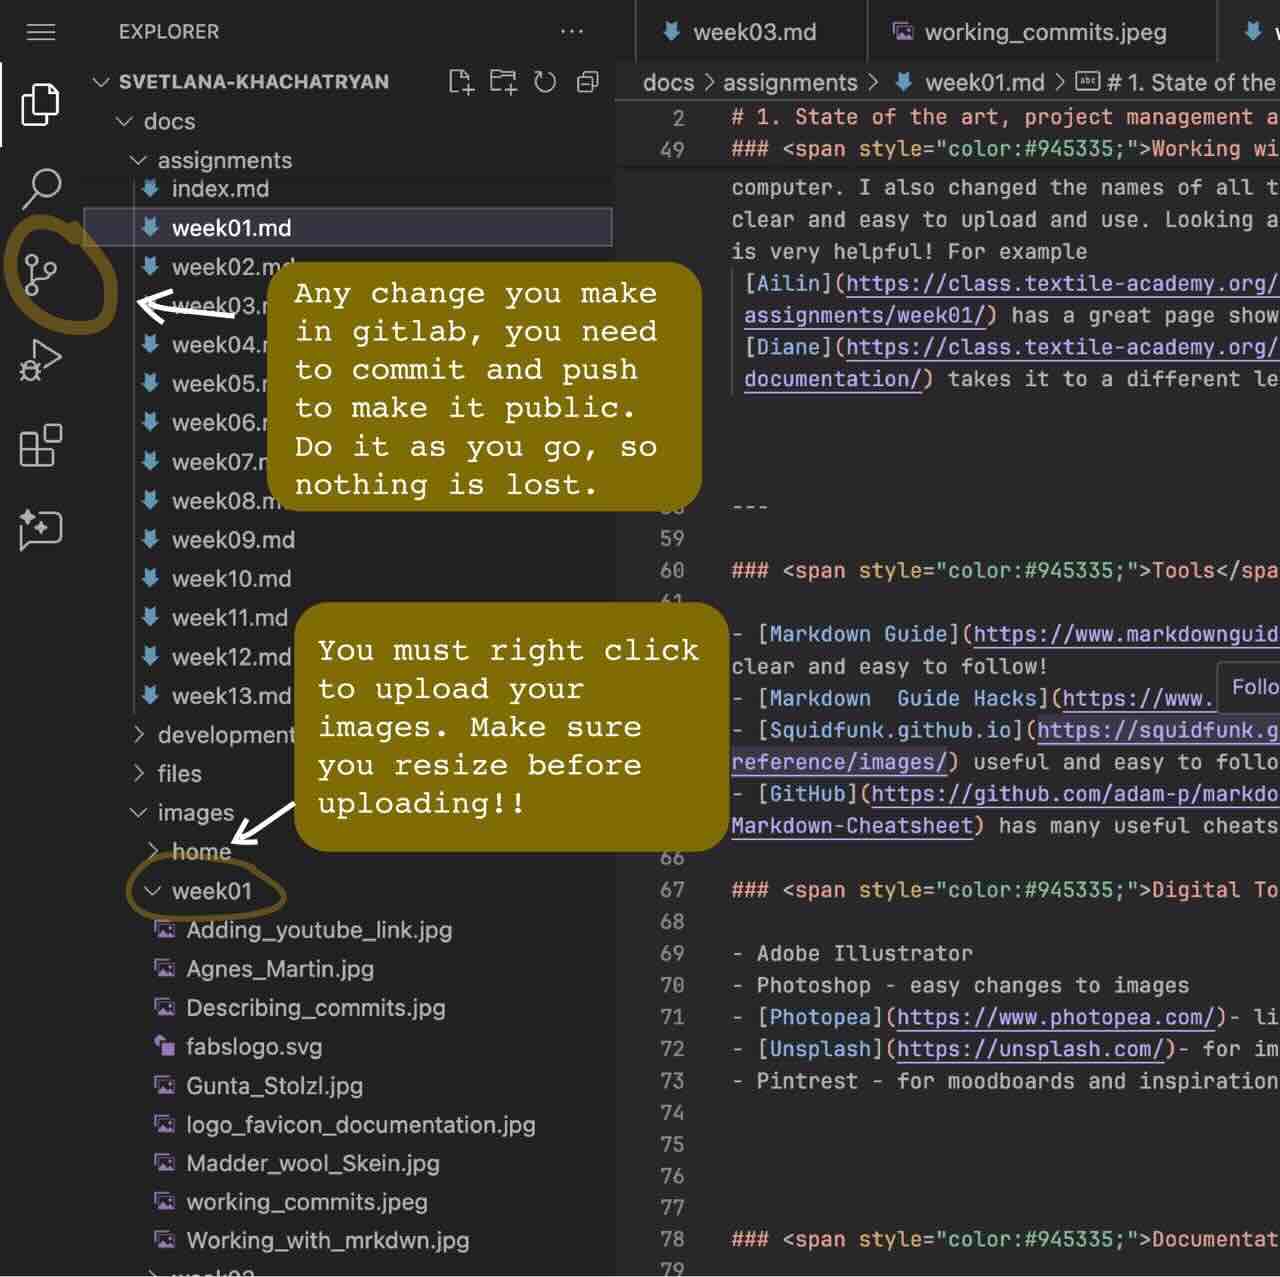Click the New Folder icon
This screenshot has width=1280, height=1277.
(503, 82)
